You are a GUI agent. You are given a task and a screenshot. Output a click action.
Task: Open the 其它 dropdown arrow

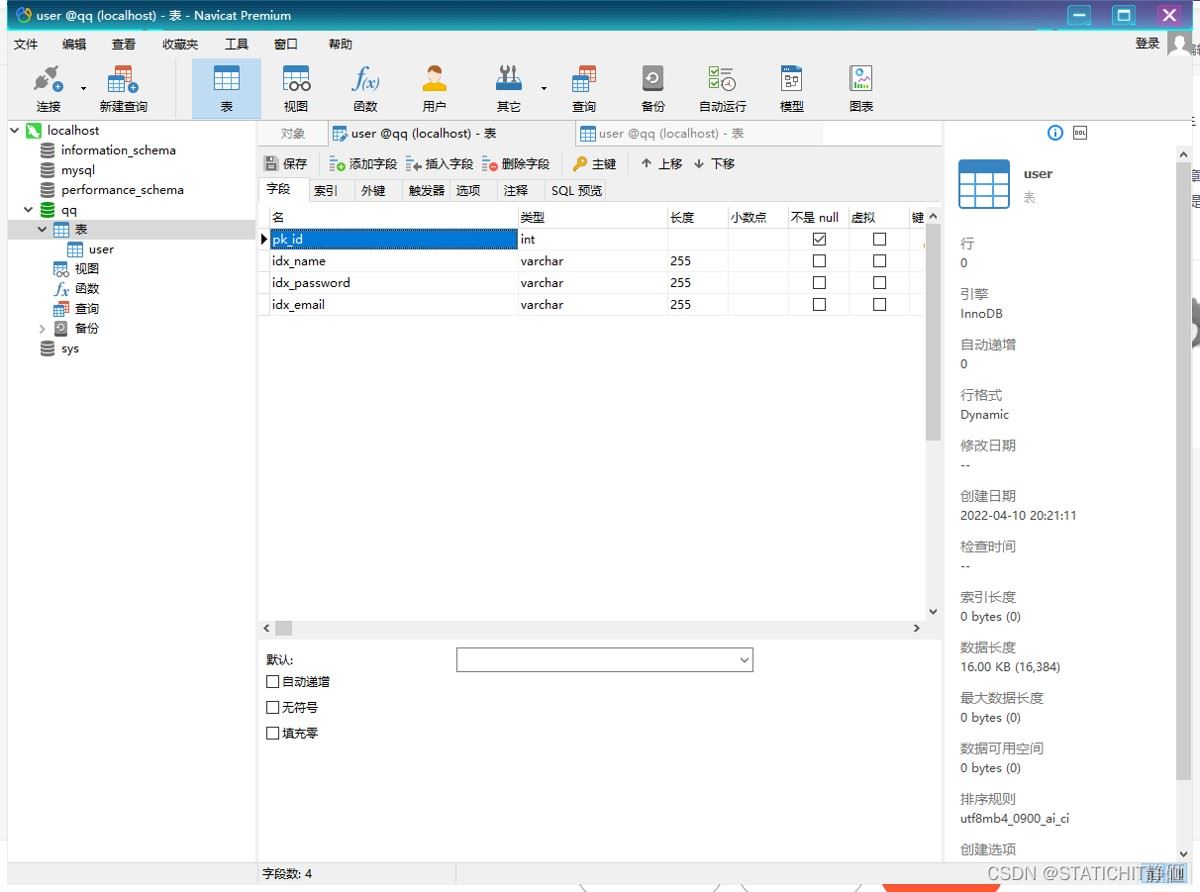pos(544,89)
